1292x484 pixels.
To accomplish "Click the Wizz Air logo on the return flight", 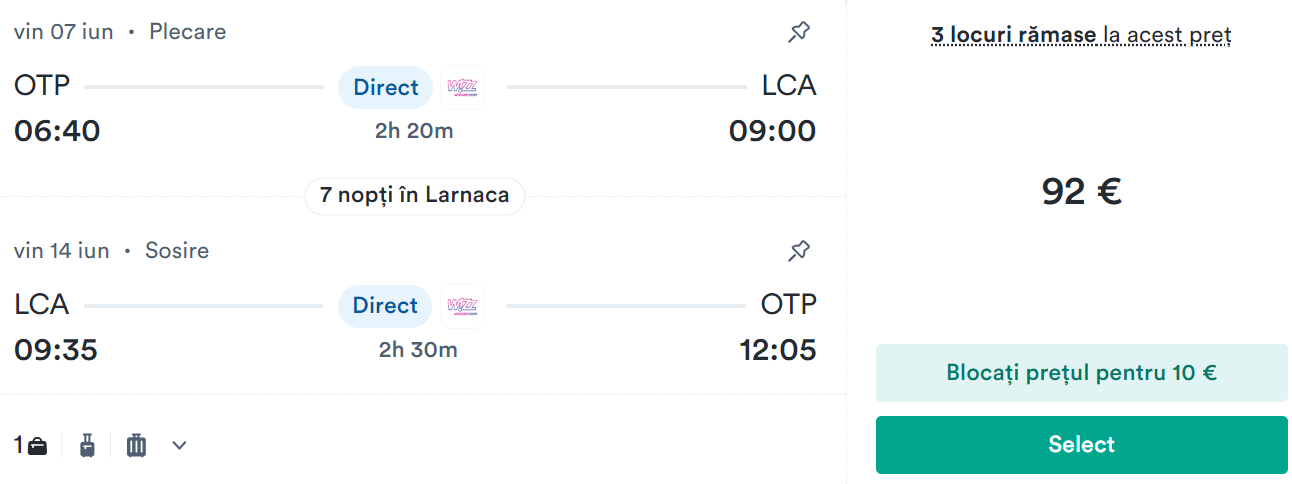I will [x=462, y=305].
